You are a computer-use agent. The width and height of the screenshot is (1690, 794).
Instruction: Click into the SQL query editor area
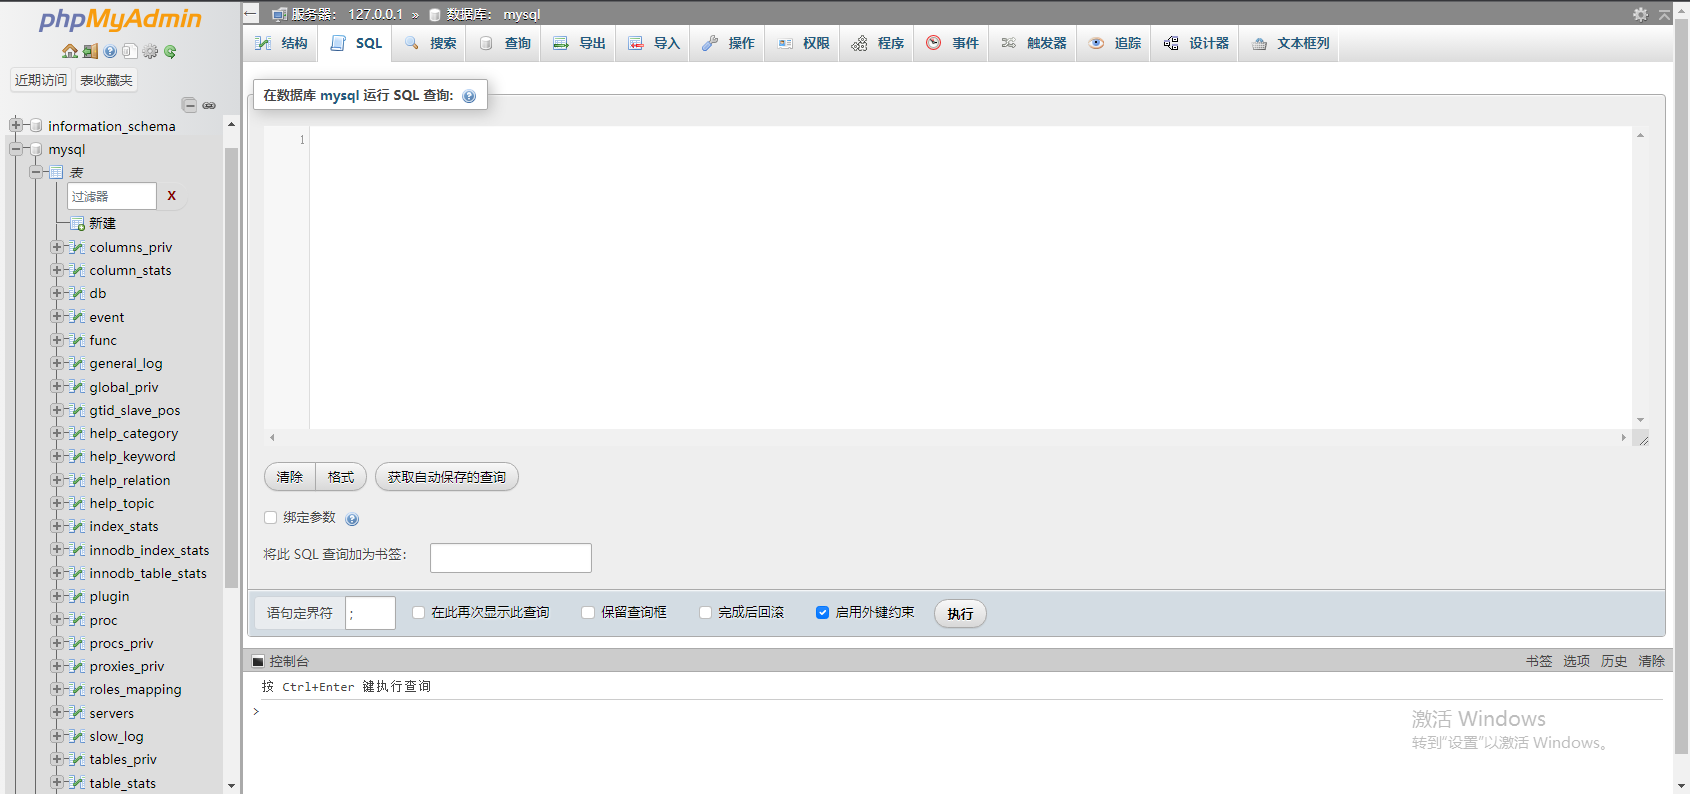click(x=970, y=278)
